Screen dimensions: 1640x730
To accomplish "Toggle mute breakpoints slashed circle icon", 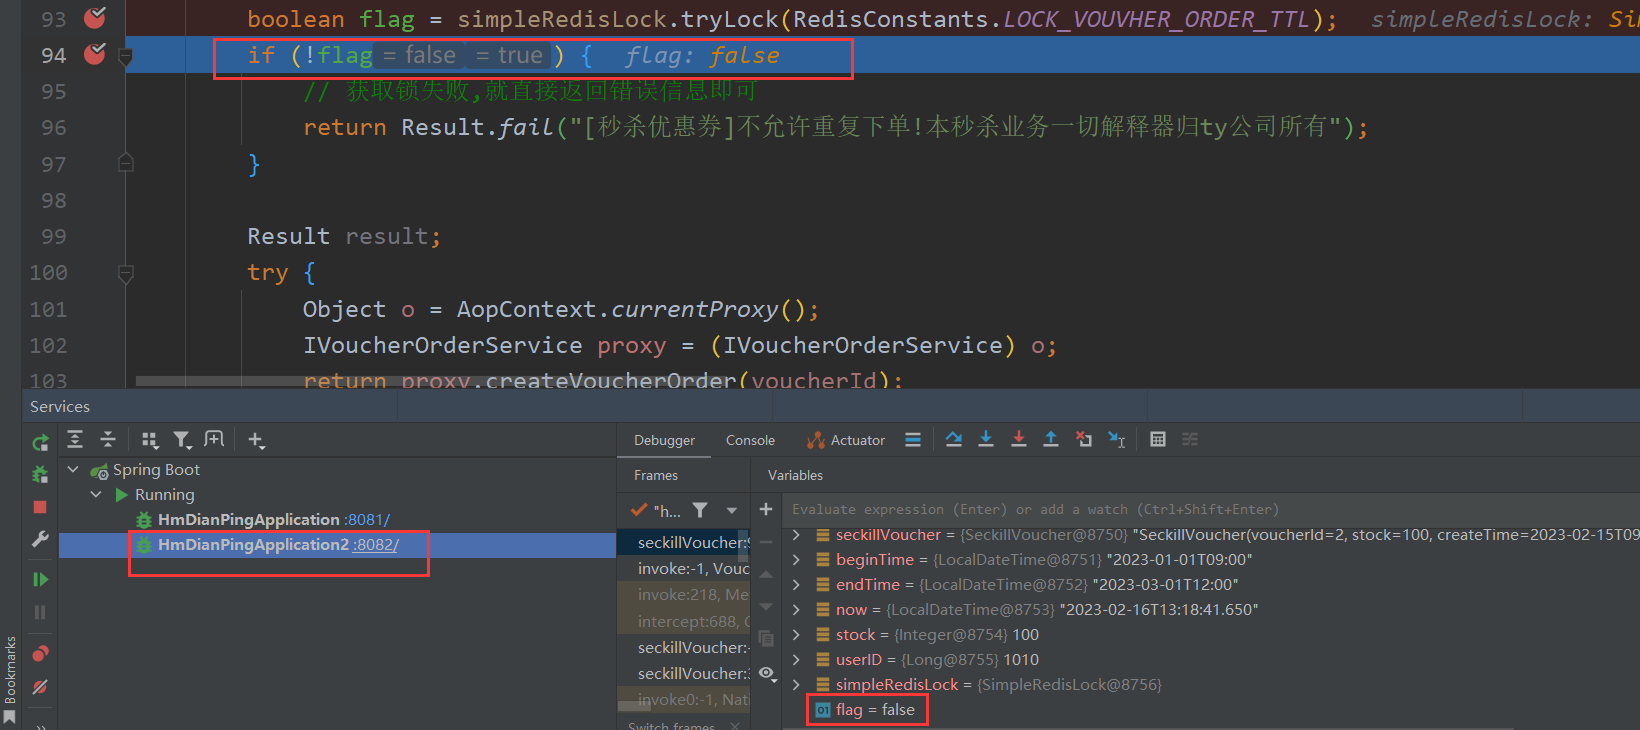I will click(40, 687).
